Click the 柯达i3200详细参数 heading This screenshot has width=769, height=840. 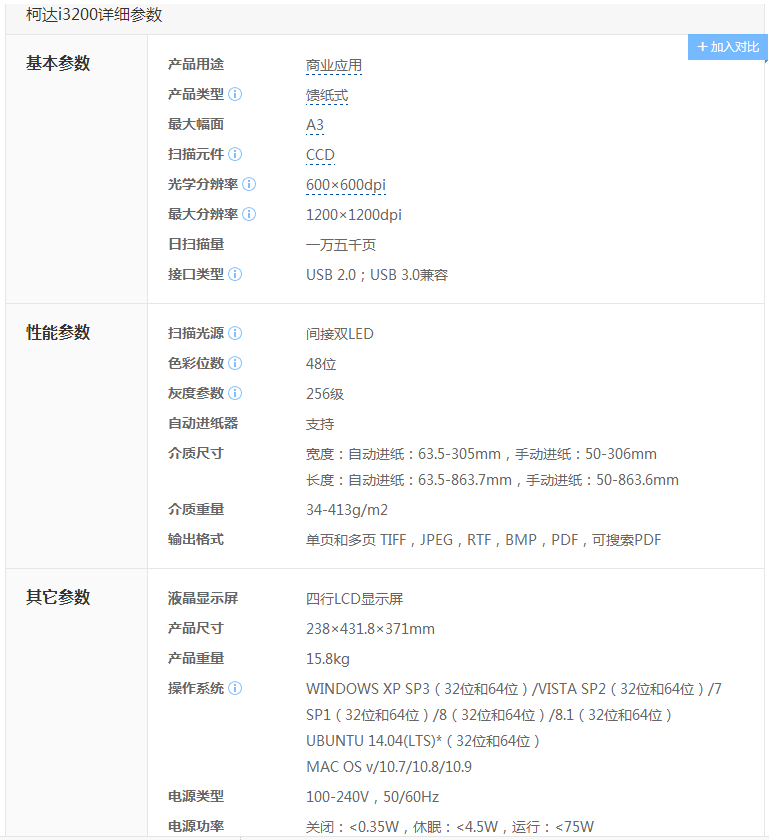click(x=94, y=14)
